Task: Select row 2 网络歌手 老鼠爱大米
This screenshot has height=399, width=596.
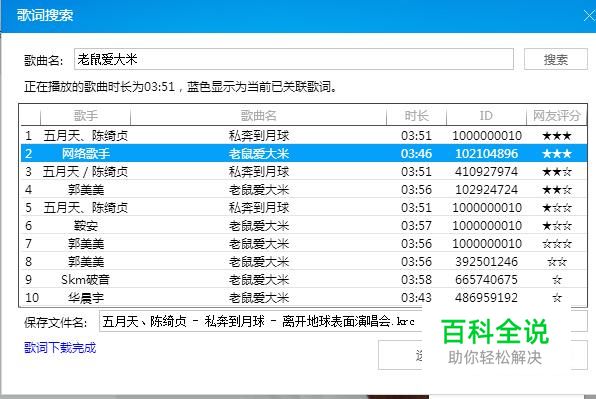Action: pos(304,154)
